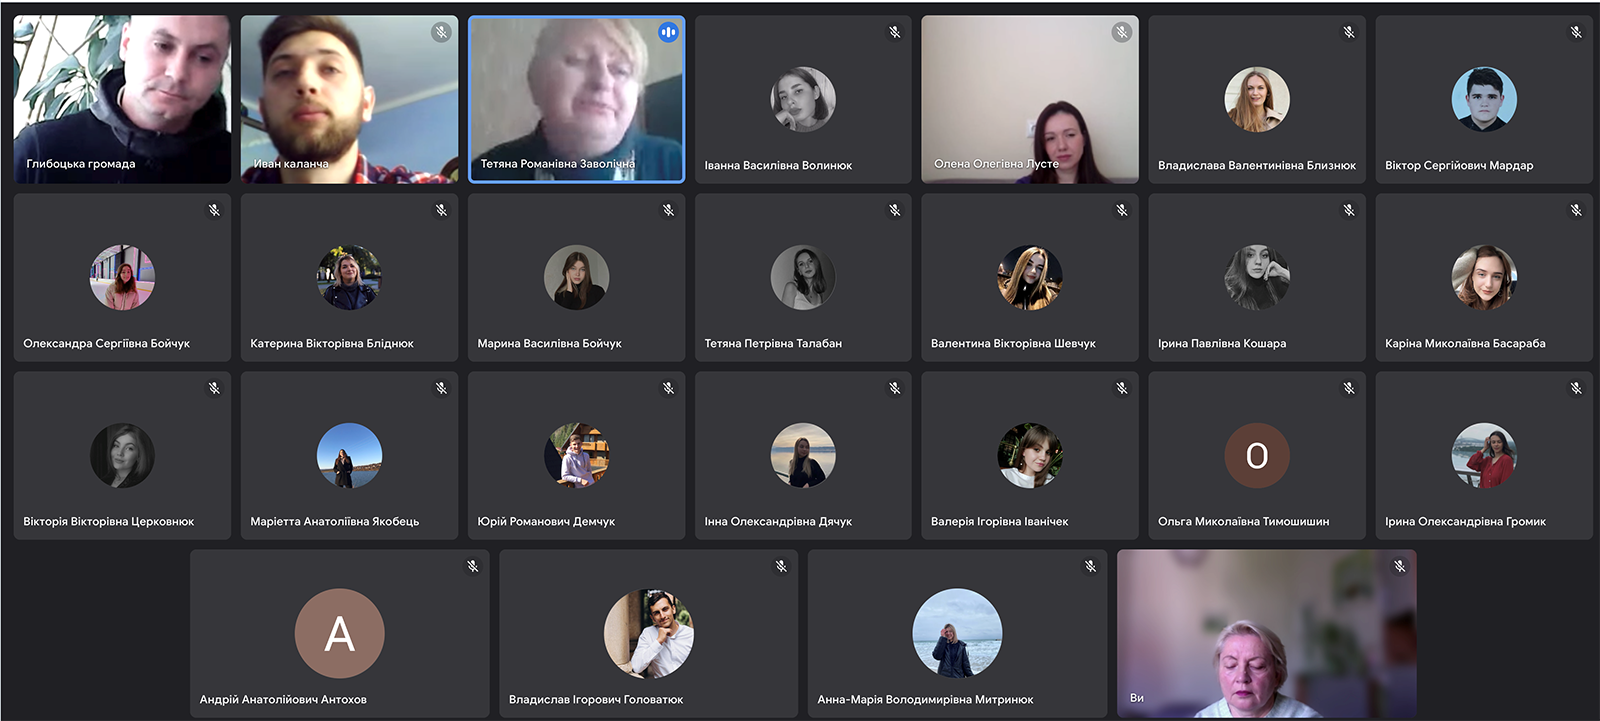Image resolution: width=1600 pixels, height=721 pixels.
Task: Click muted mic icon on Олена Олегівна Лусте tile
Action: pyautogui.click(x=1122, y=32)
